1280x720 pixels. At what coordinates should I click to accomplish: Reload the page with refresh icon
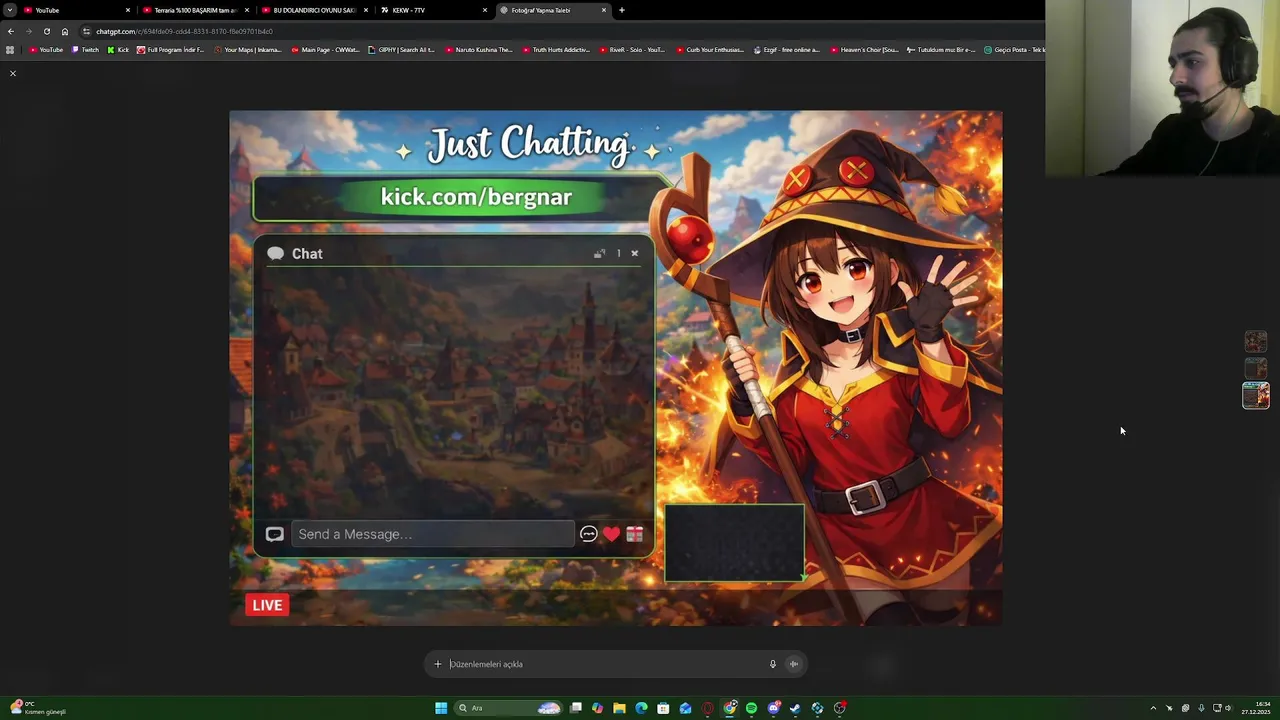[46, 31]
